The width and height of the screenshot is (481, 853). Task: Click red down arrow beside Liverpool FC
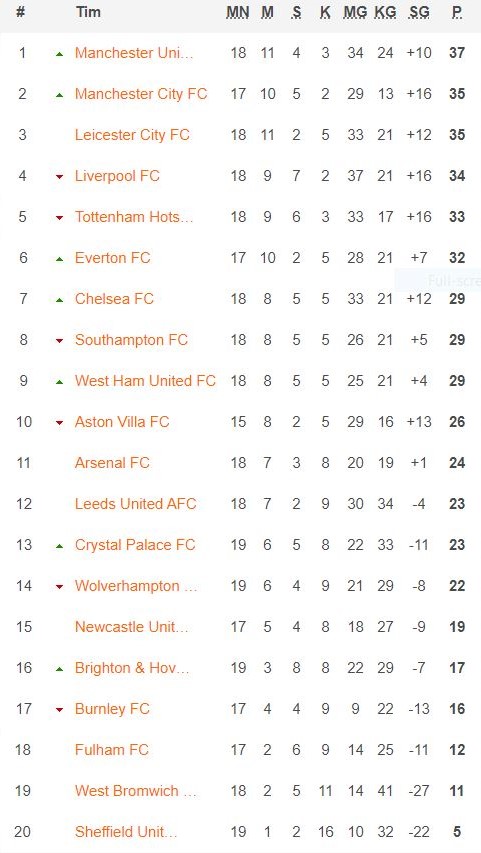pos(59,177)
